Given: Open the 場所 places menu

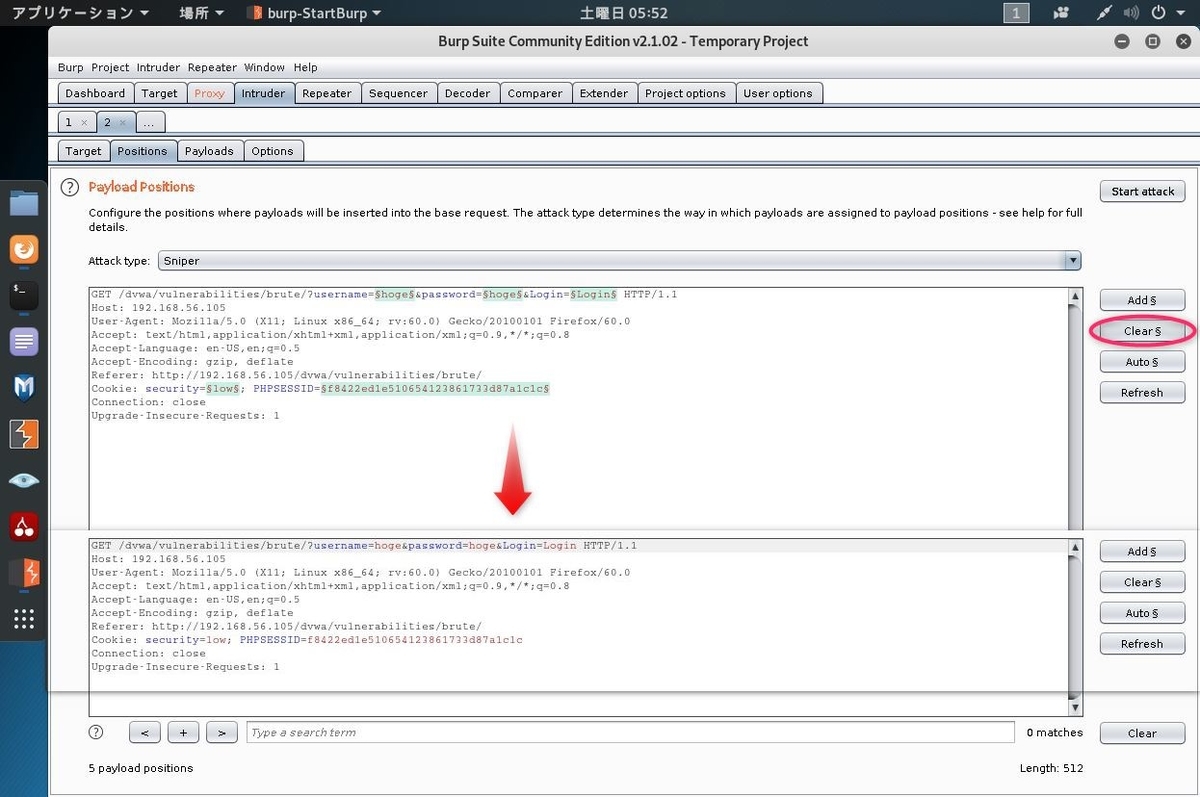Looking at the screenshot, I should pos(201,13).
